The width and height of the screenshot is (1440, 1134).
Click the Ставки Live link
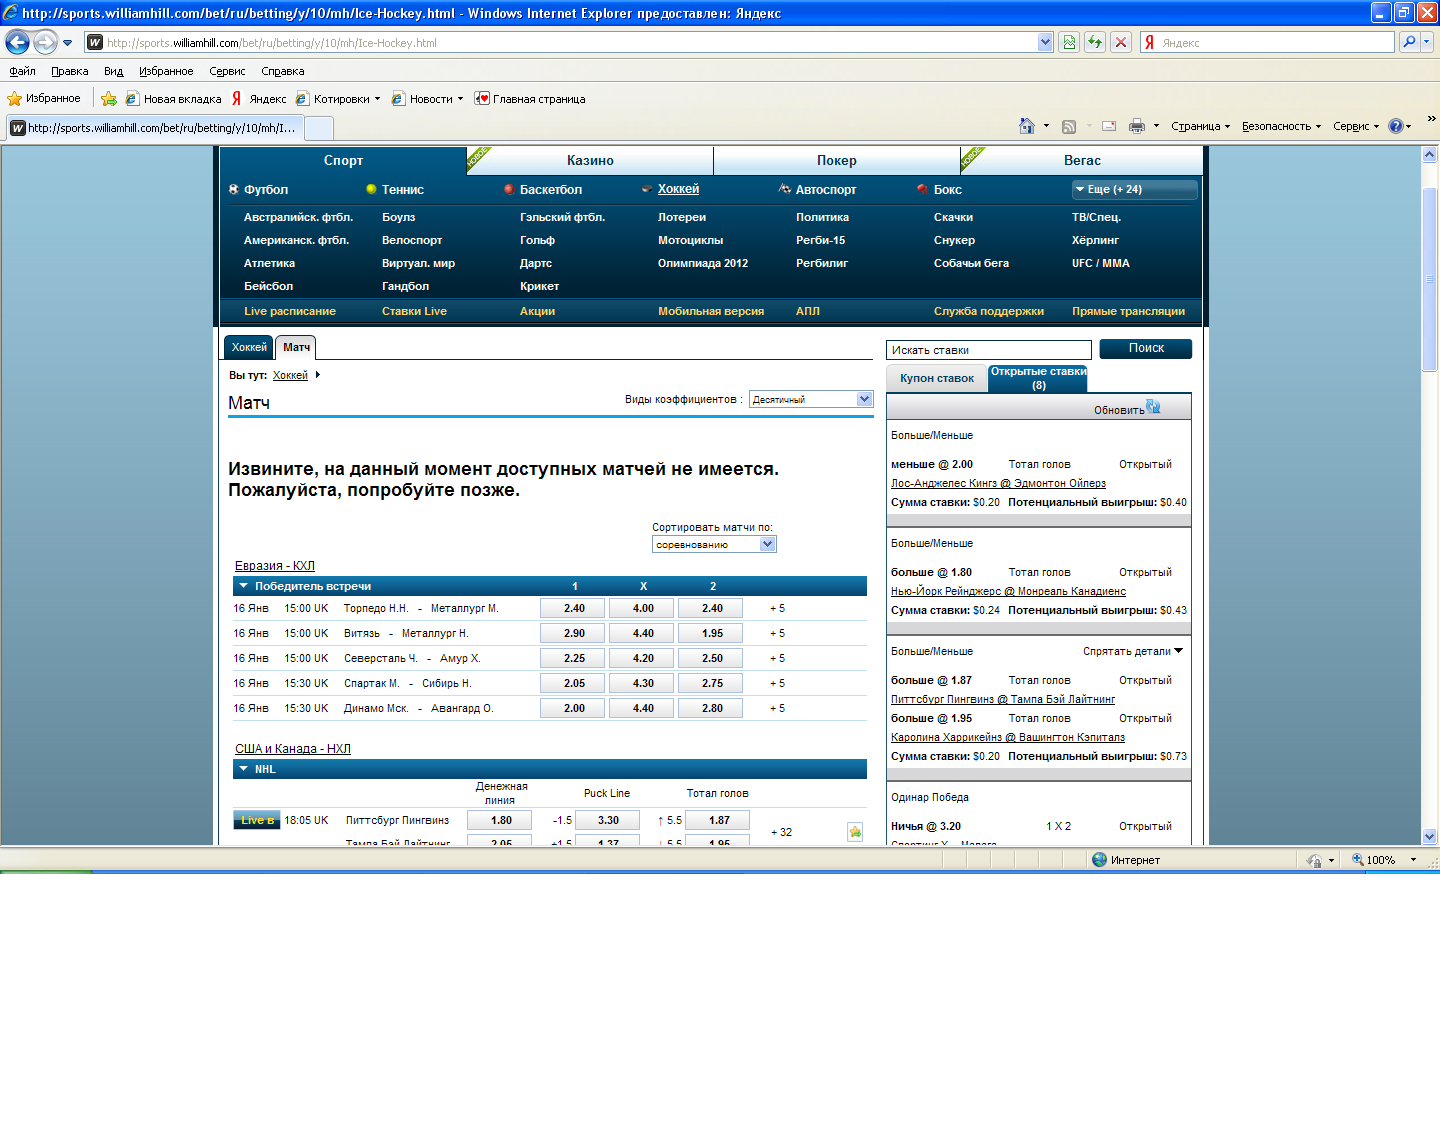414,311
